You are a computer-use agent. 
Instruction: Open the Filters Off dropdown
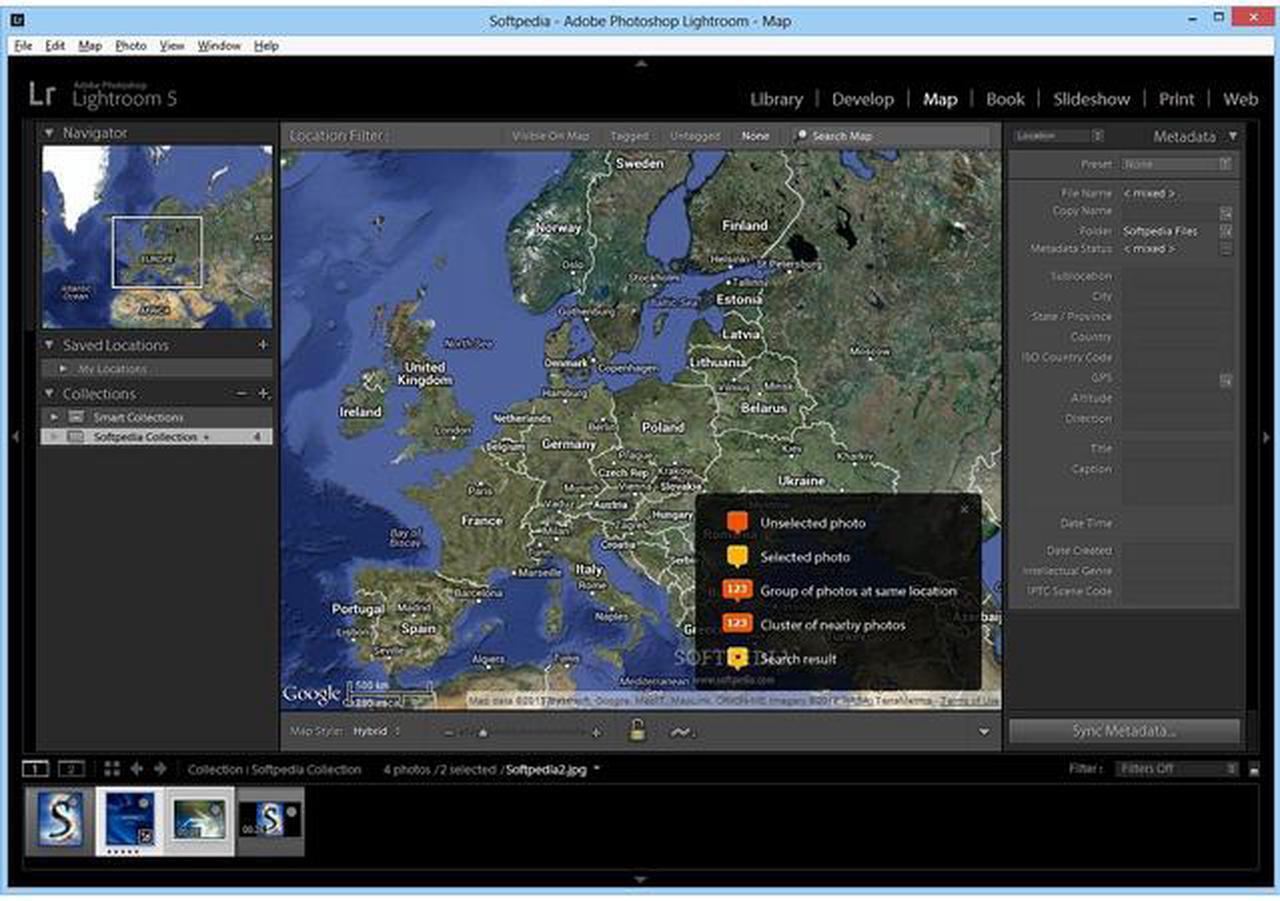pos(1177,769)
